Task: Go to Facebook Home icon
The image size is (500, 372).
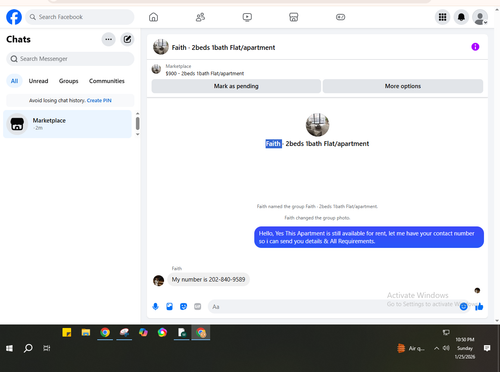Action: click(x=153, y=17)
